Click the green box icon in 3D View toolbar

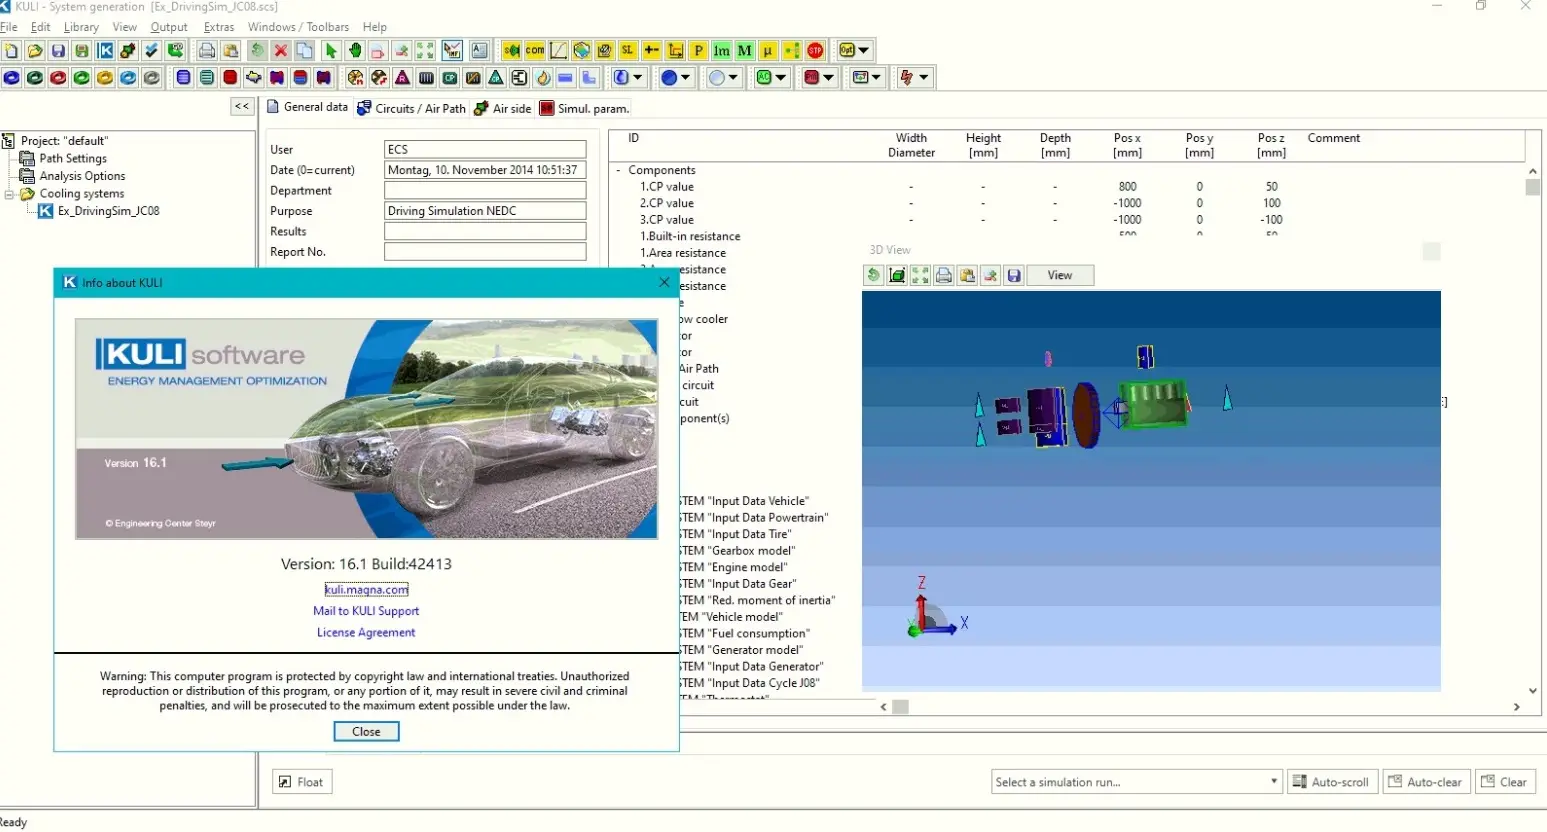point(897,275)
